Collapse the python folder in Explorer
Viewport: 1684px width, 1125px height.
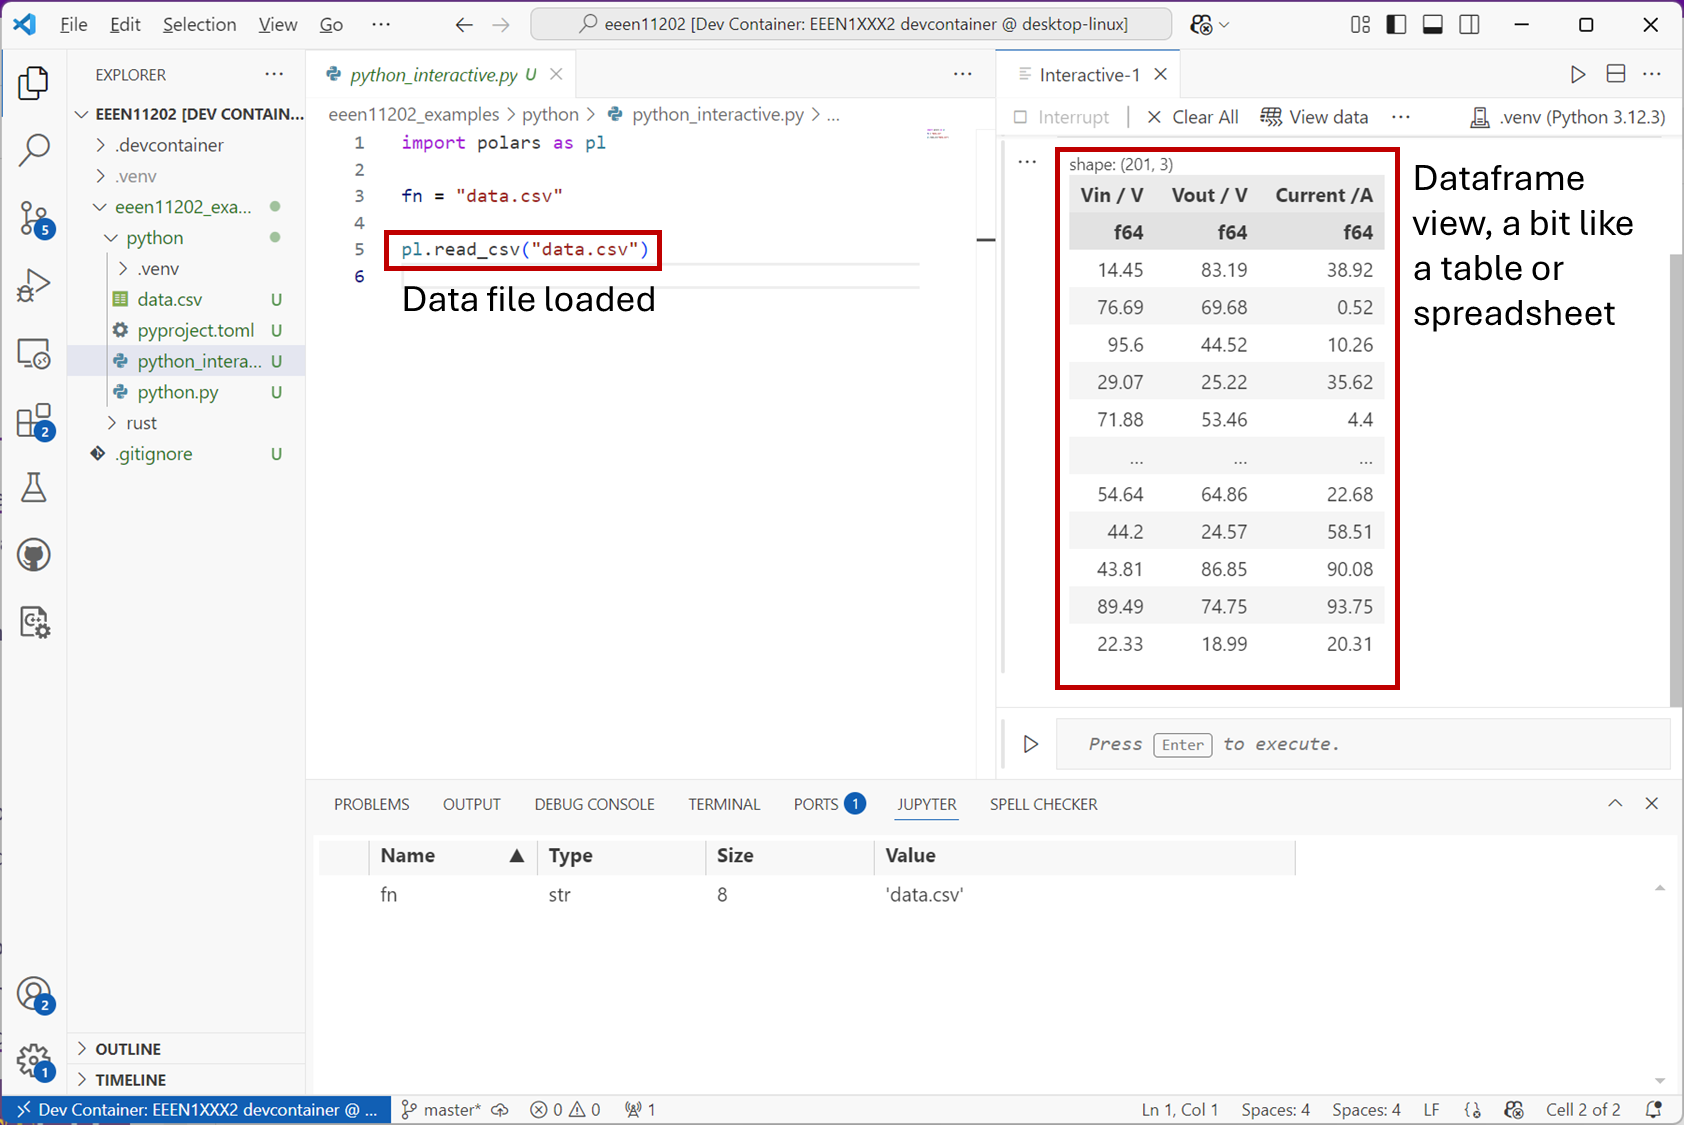point(154,238)
